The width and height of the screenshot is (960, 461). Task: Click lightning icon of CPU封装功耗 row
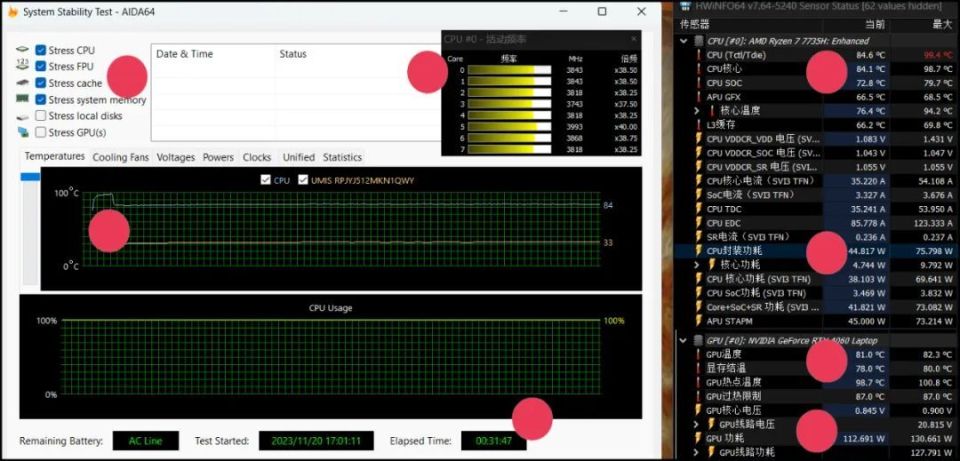pyautogui.click(x=699, y=251)
